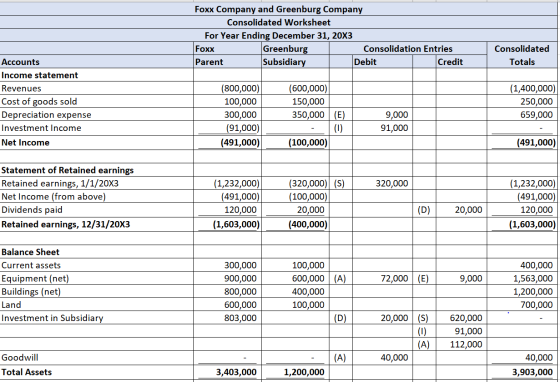Click the 20,000 credit in Dividends paid row
This screenshot has width=560, height=382.
pyautogui.click(x=468, y=210)
